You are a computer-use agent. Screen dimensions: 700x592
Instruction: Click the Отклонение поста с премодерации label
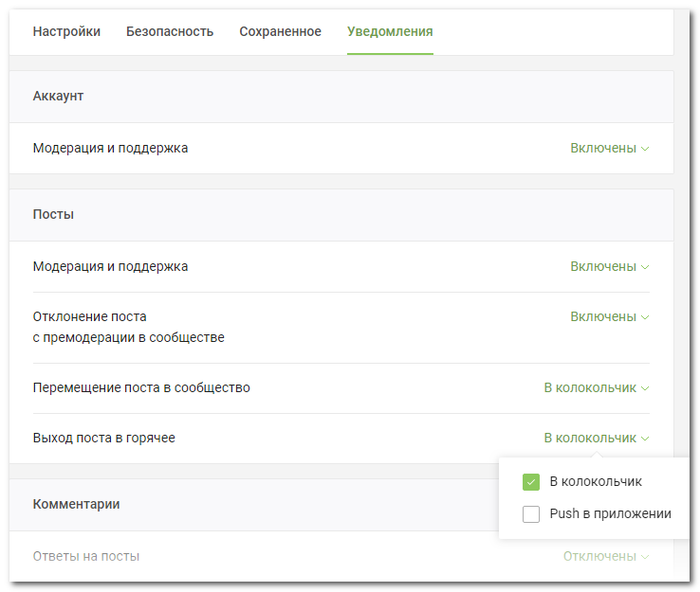tap(128, 327)
